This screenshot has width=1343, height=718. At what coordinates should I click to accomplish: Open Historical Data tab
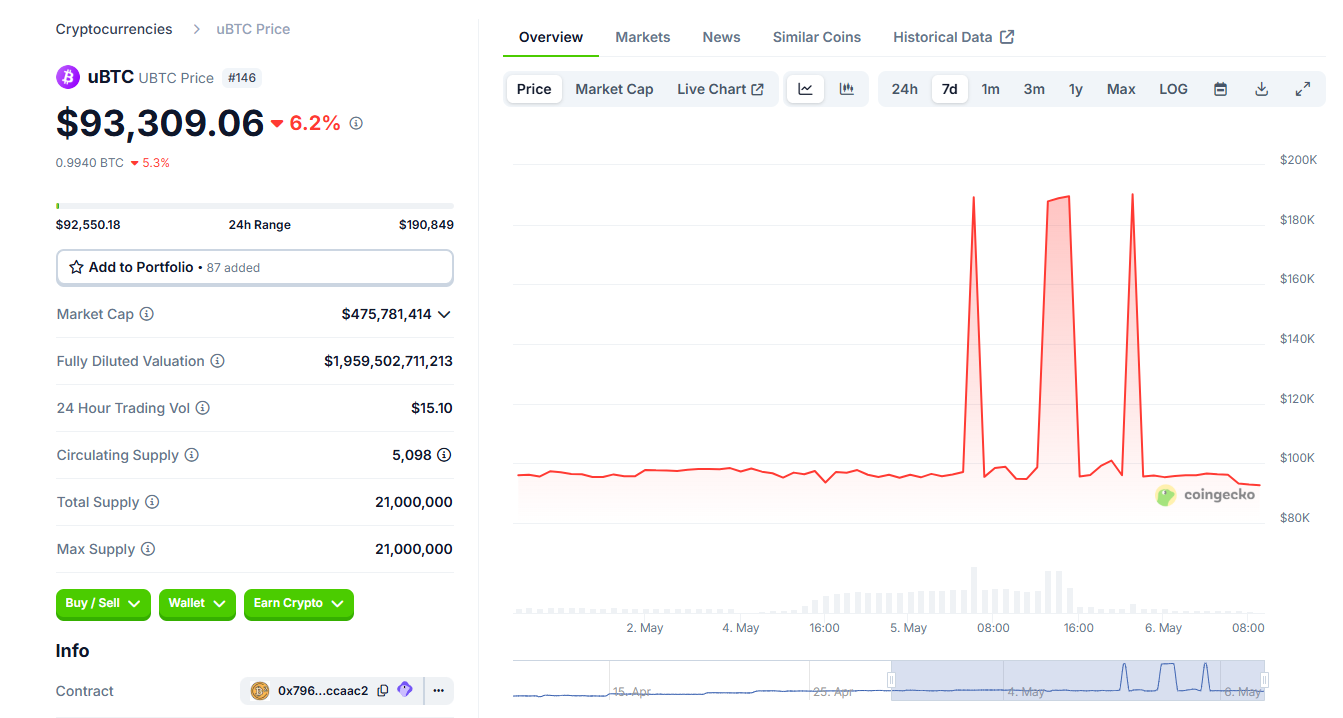[x=953, y=37]
